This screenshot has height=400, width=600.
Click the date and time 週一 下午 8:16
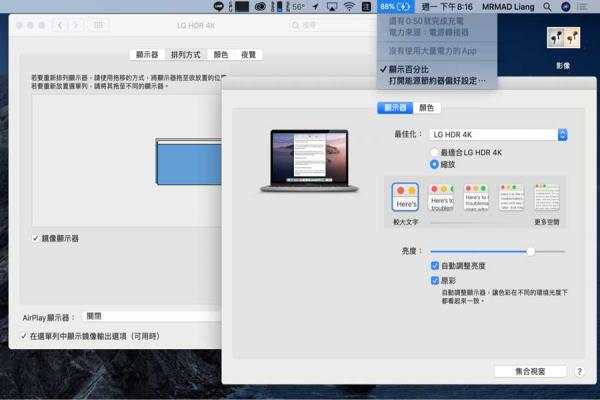pos(447,7)
